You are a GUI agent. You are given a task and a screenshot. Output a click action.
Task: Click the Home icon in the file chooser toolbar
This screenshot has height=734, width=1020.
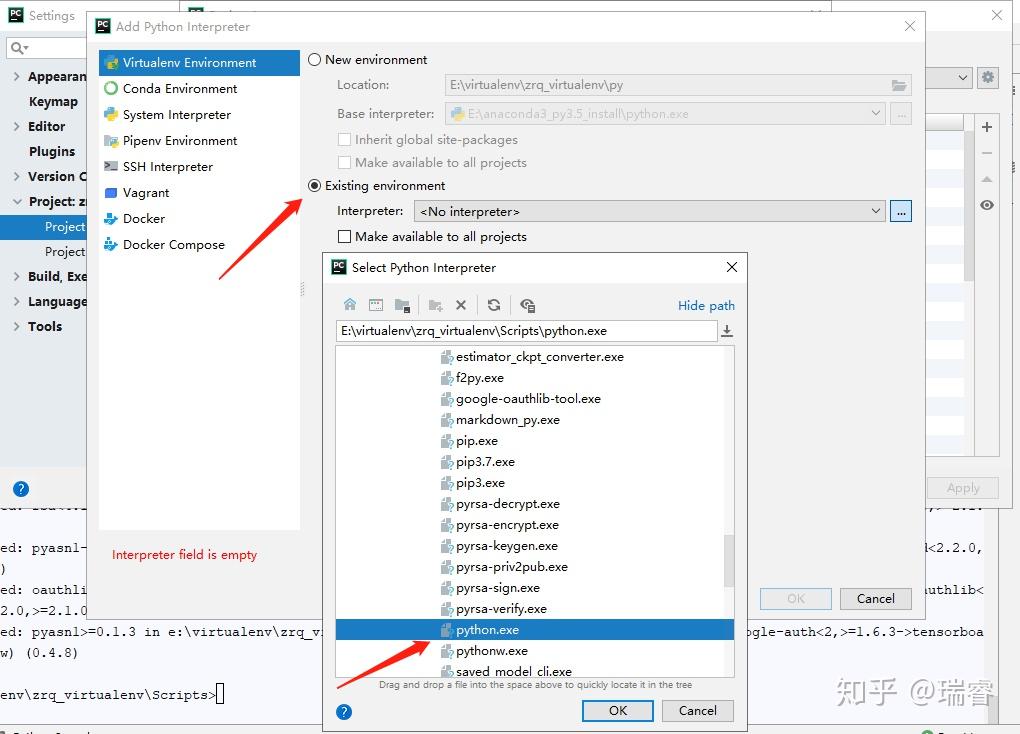[x=351, y=305]
